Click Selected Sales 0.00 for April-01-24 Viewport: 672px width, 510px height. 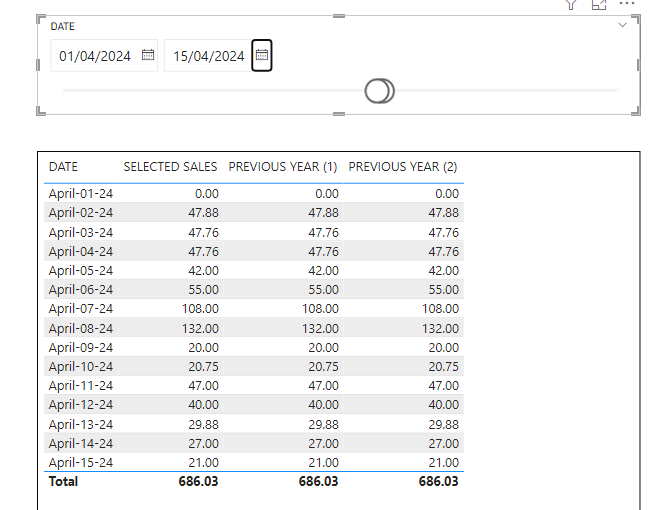[x=207, y=194]
